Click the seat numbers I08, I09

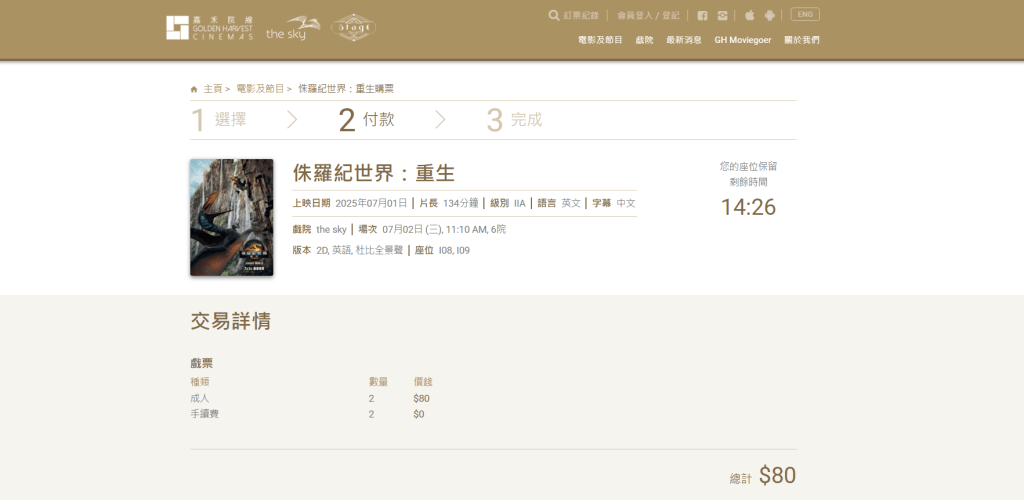[x=454, y=250]
